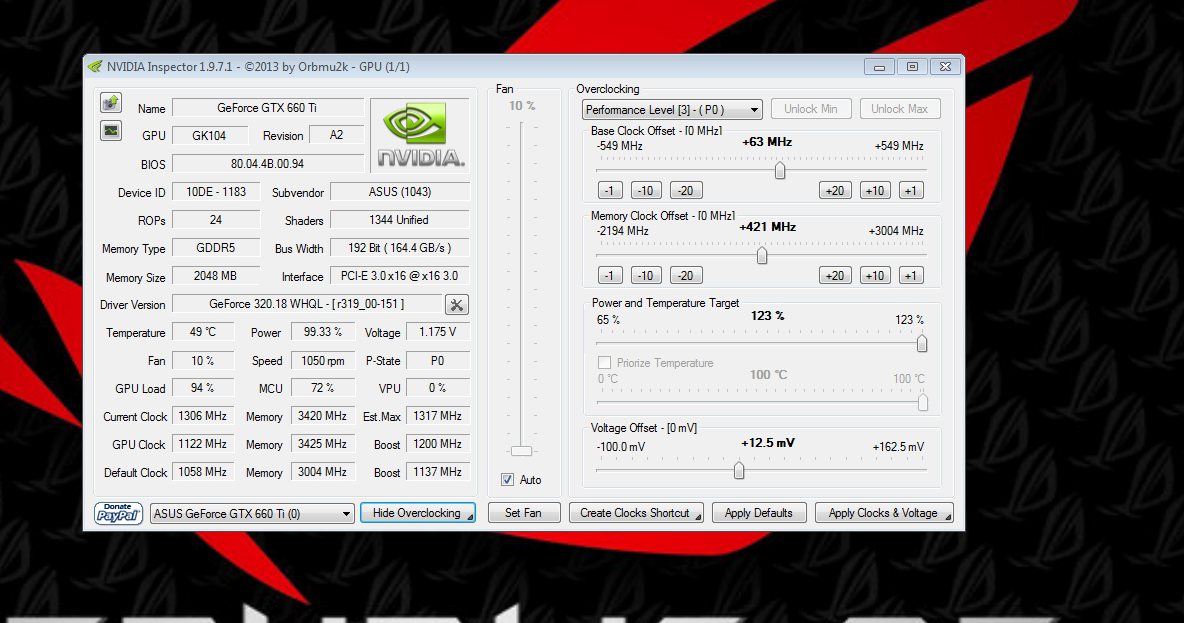
Task: Click the Memory Size value 2048 MB
Action: tap(215, 276)
